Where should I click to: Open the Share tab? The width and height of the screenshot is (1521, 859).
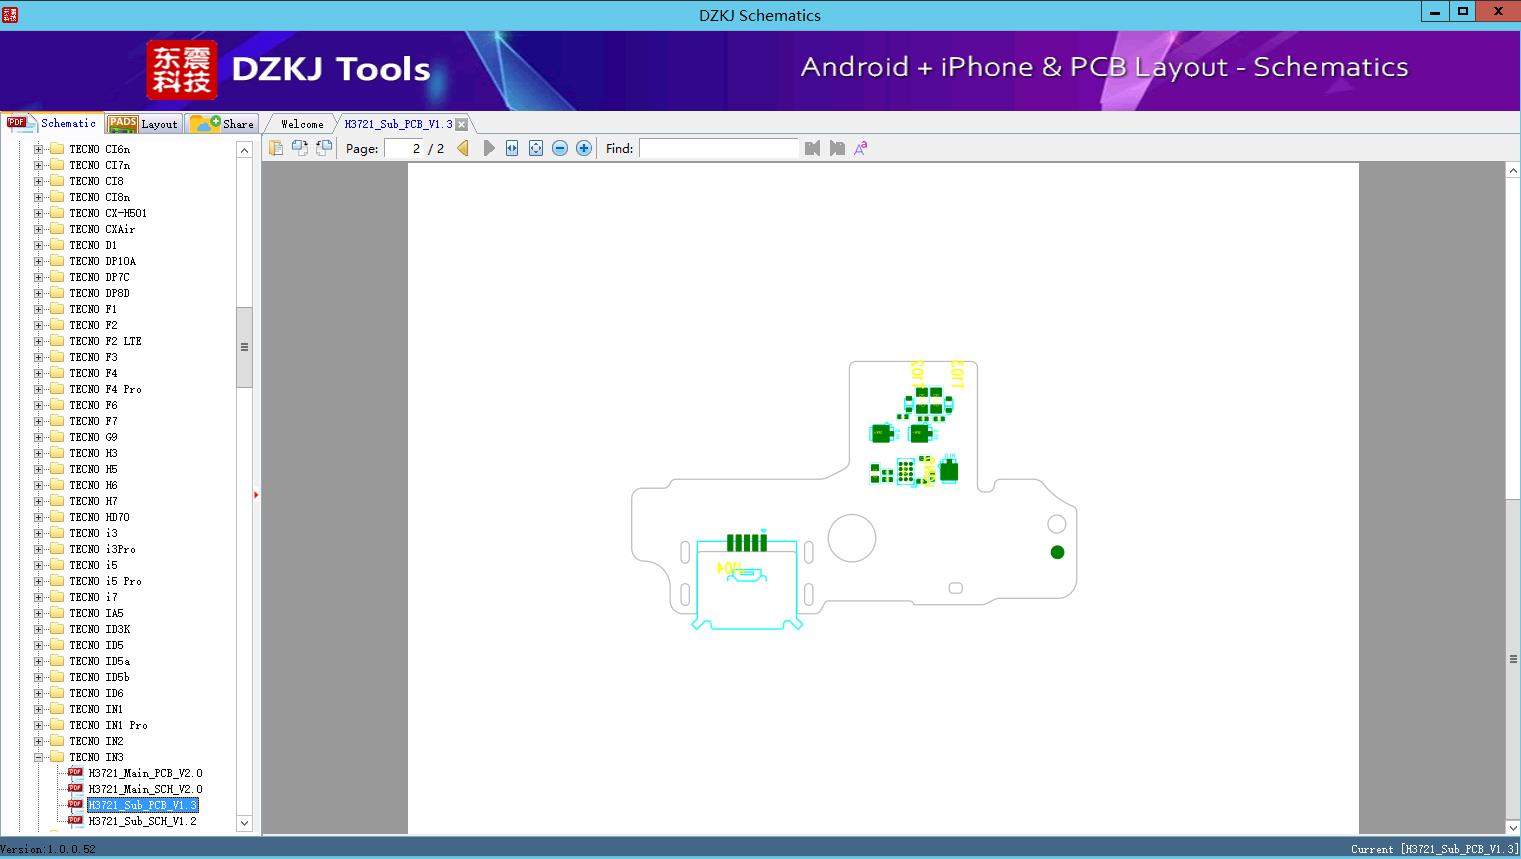pyautogui.click(x=222, y=124)
